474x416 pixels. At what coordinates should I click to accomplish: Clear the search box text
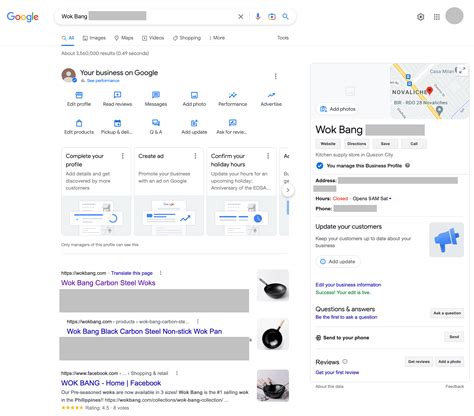point(241,16)
